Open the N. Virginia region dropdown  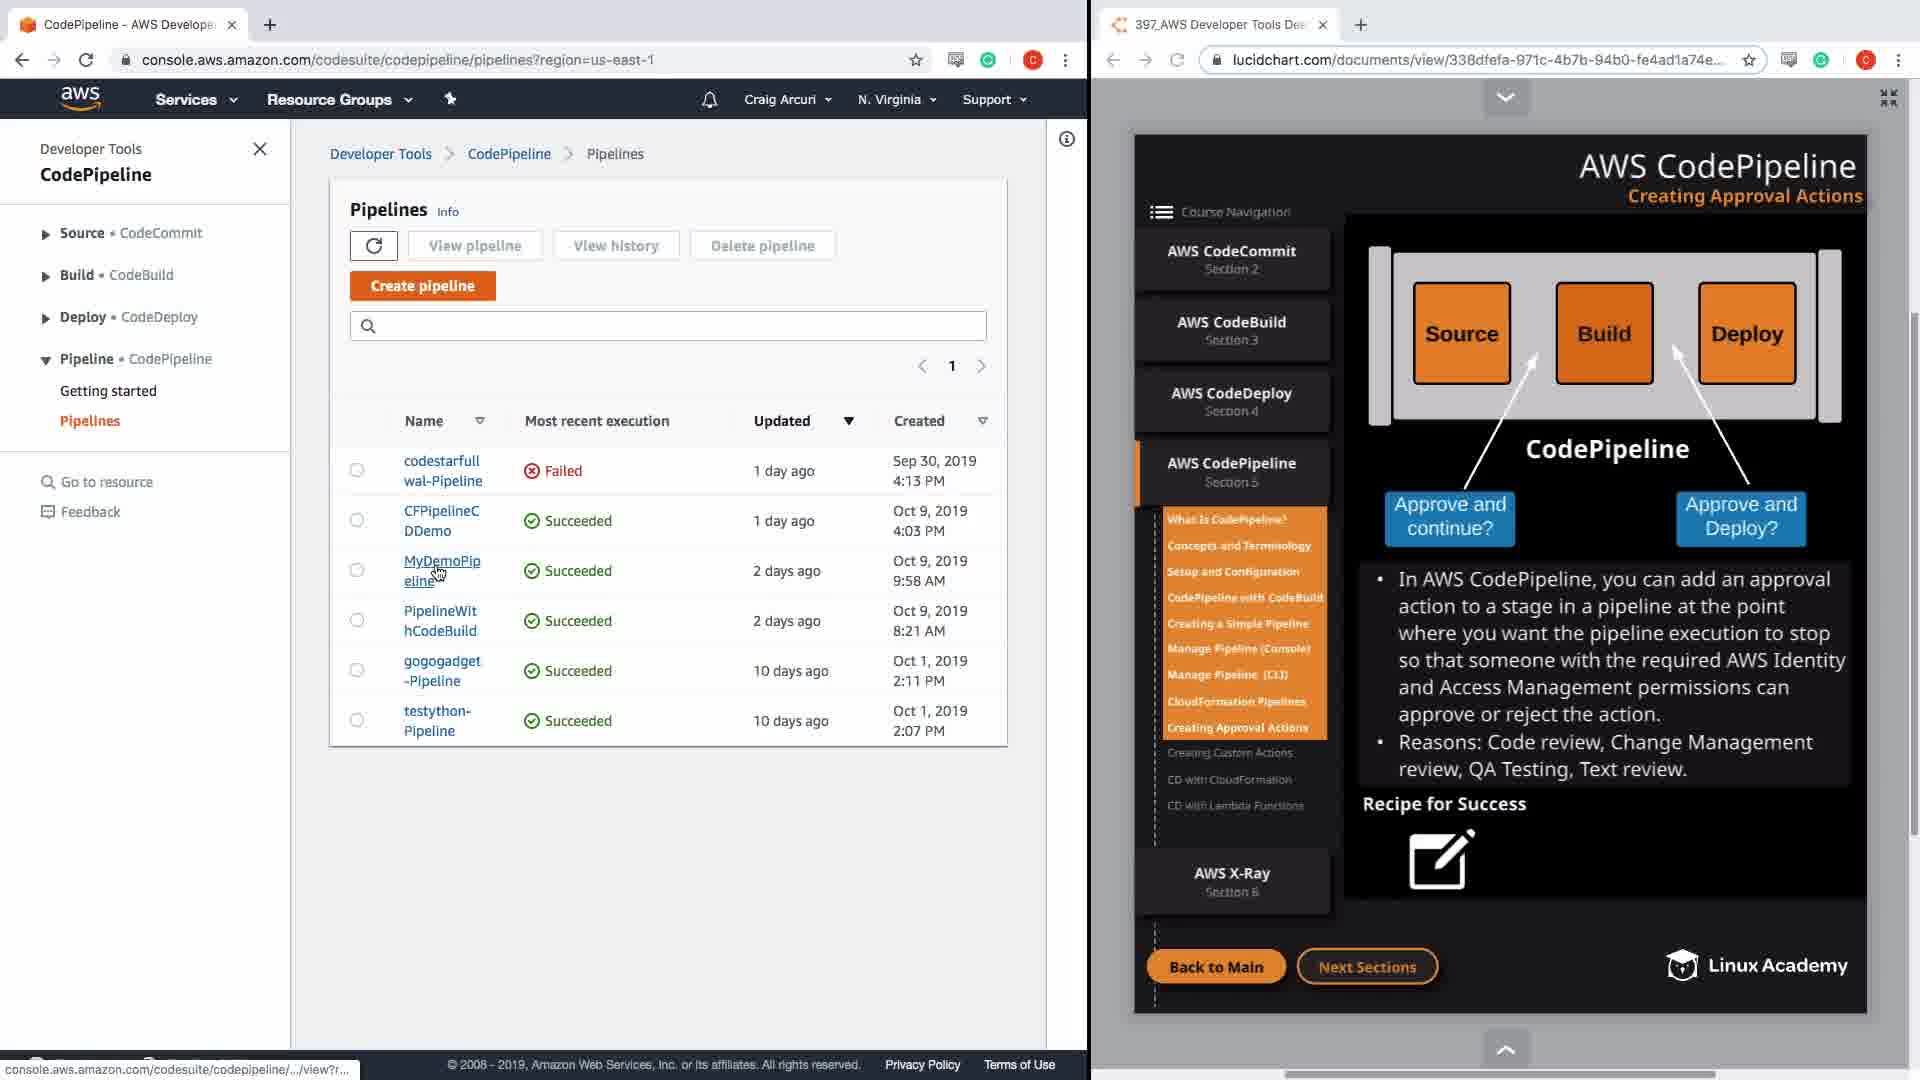tap(897, 100)
